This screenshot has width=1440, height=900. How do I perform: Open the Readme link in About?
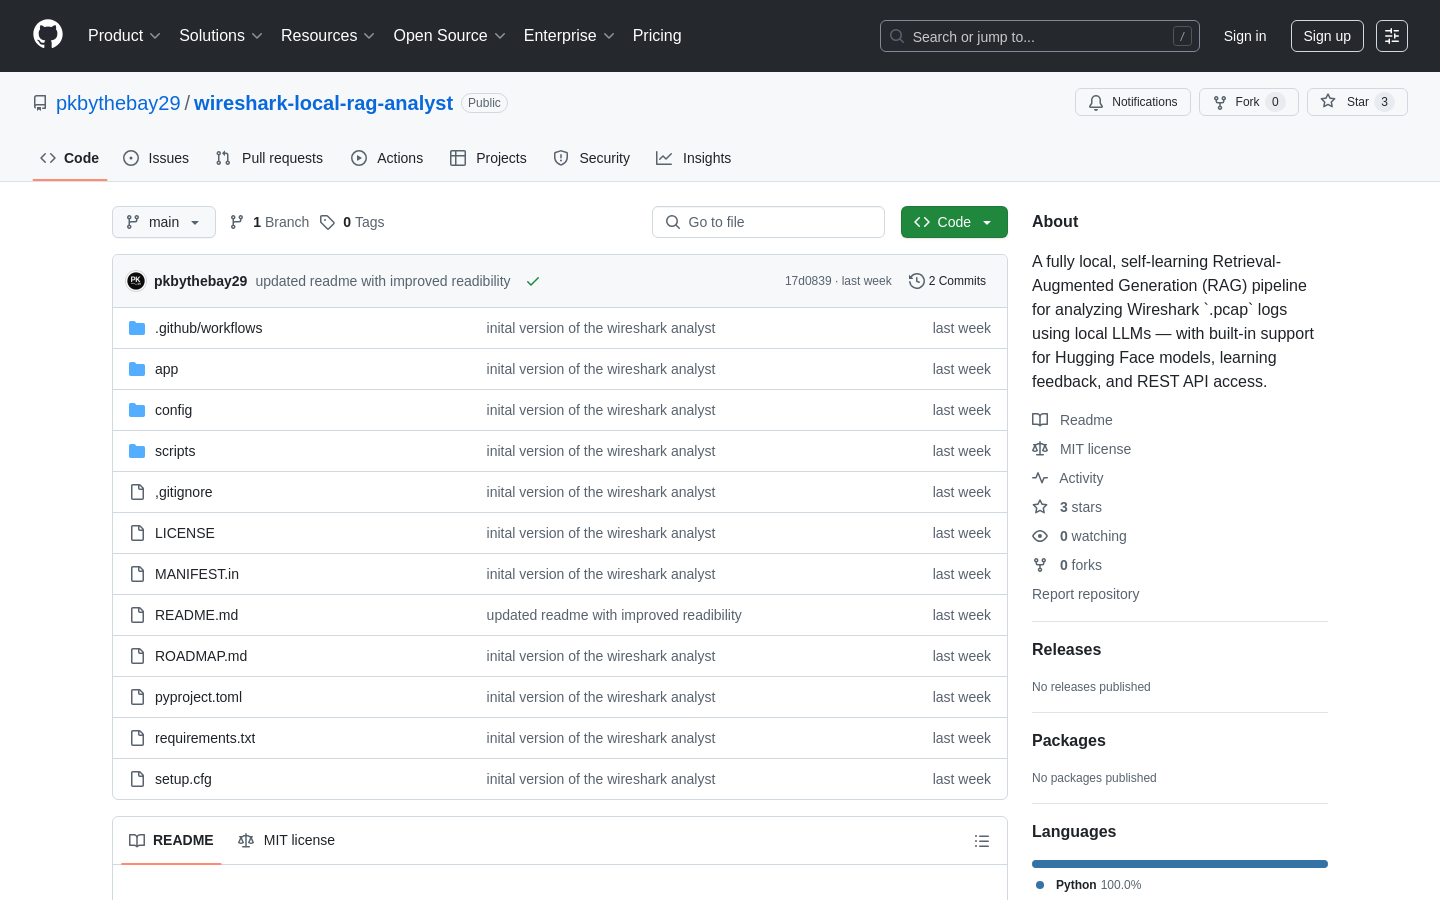1073,420
